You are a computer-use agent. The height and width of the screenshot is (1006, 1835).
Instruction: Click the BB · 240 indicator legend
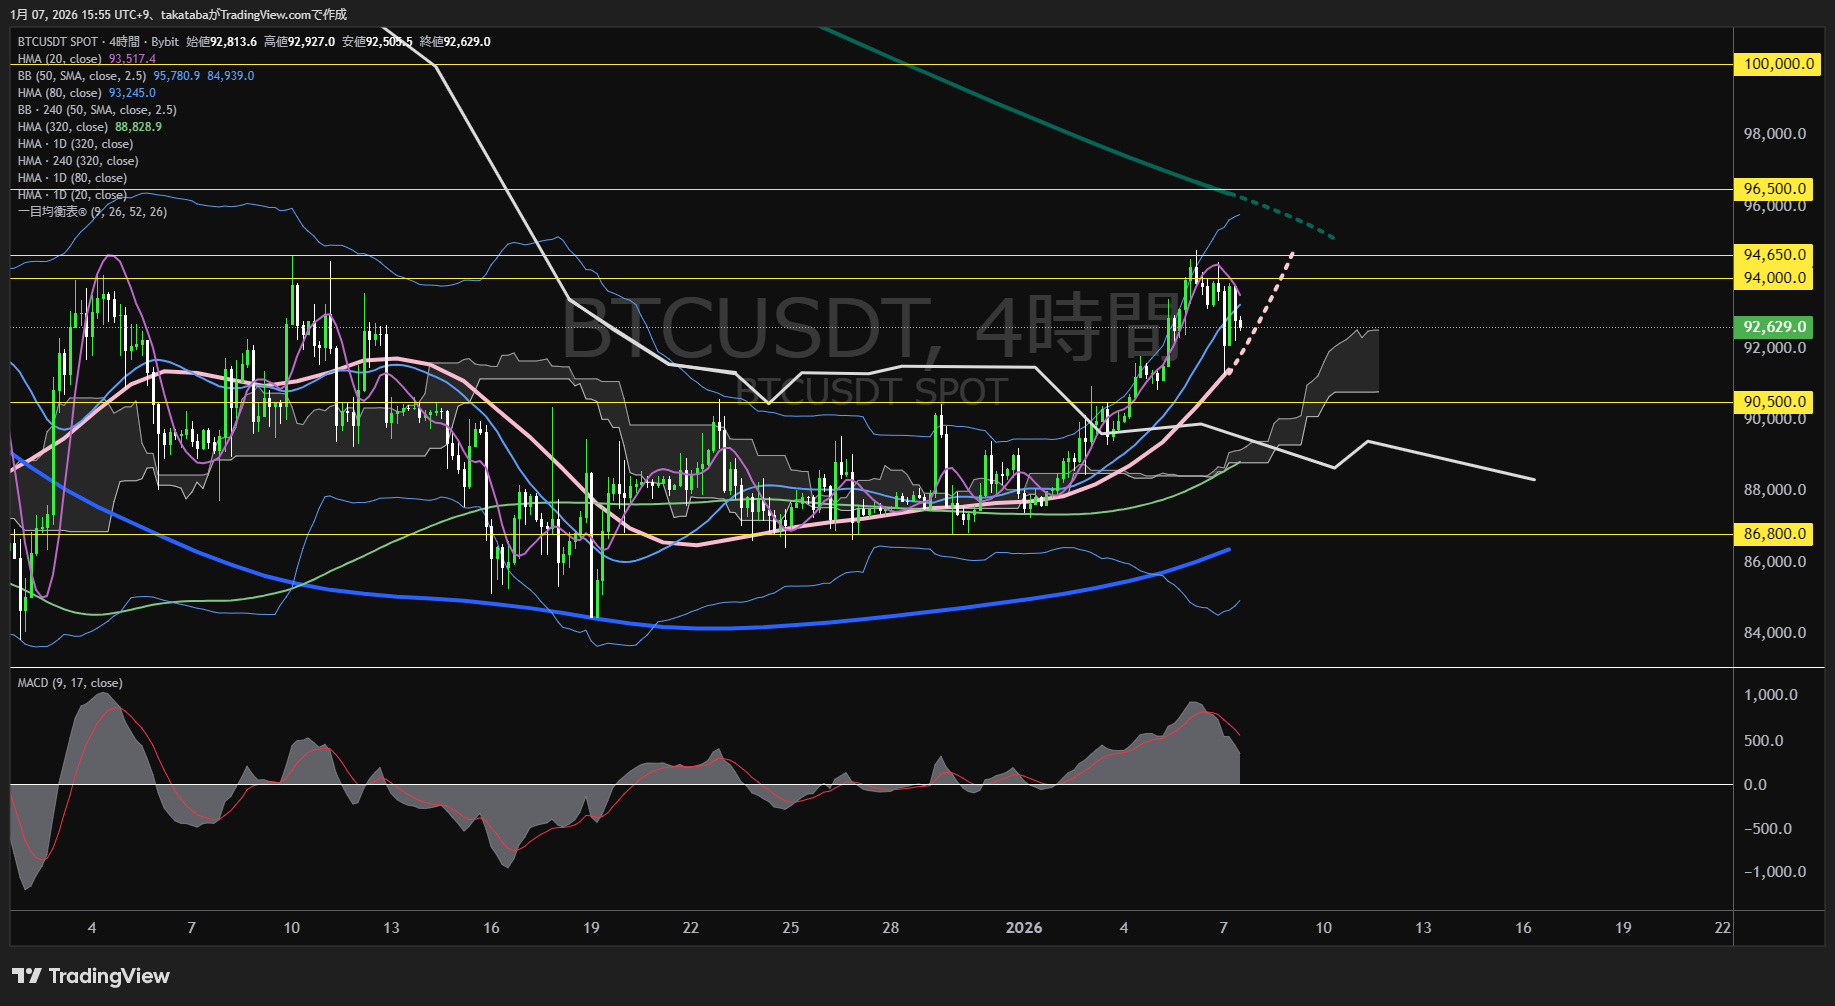[x=97, y=110]
